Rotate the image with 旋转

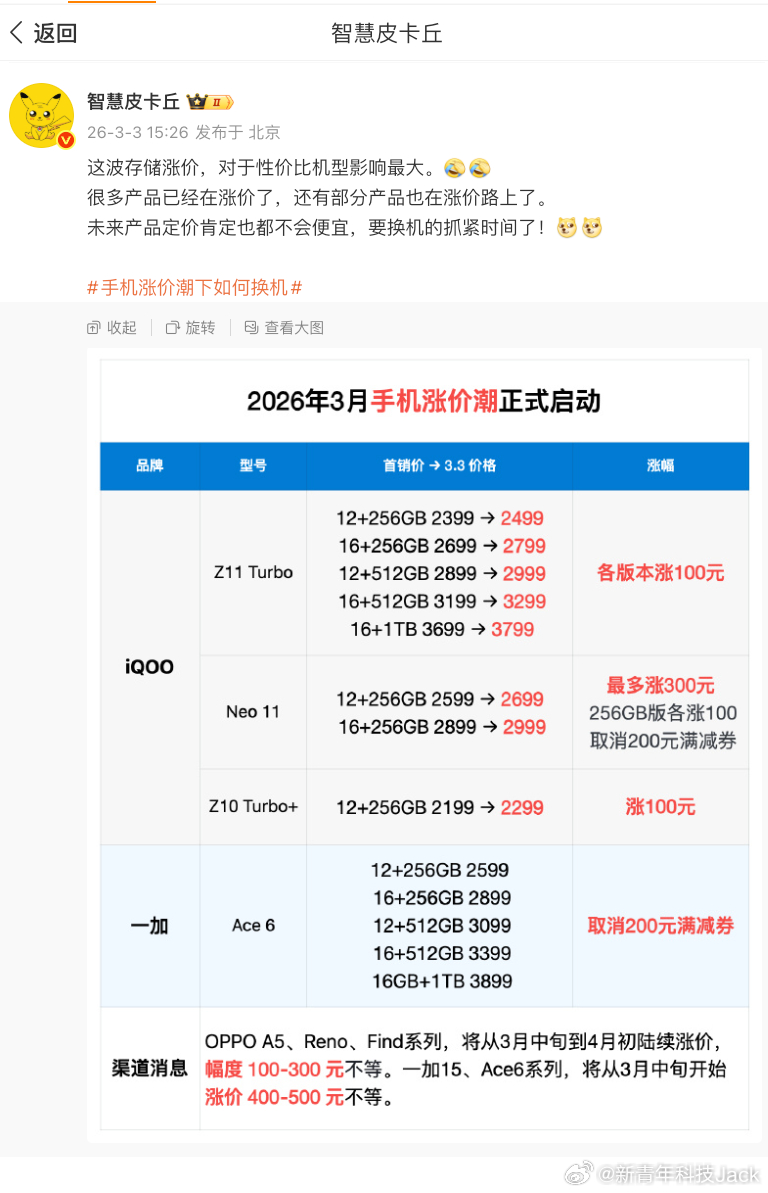(x=190, y=327)
